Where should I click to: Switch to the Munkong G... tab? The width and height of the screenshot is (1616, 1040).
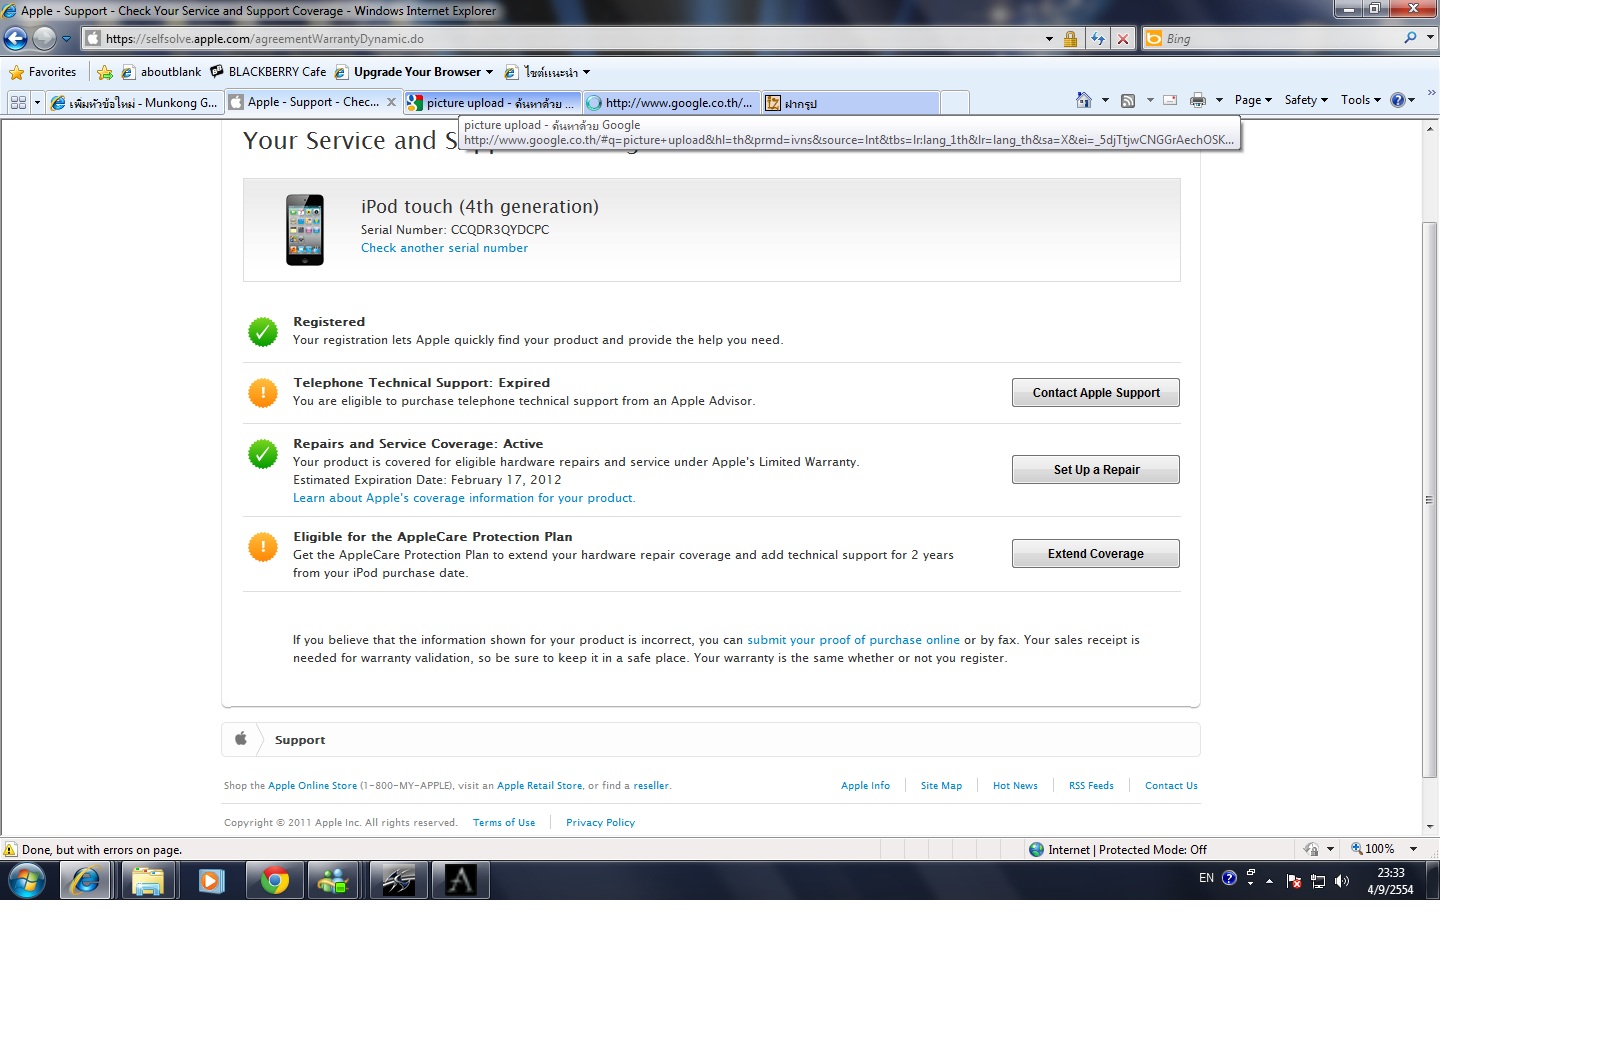[134, 102]
